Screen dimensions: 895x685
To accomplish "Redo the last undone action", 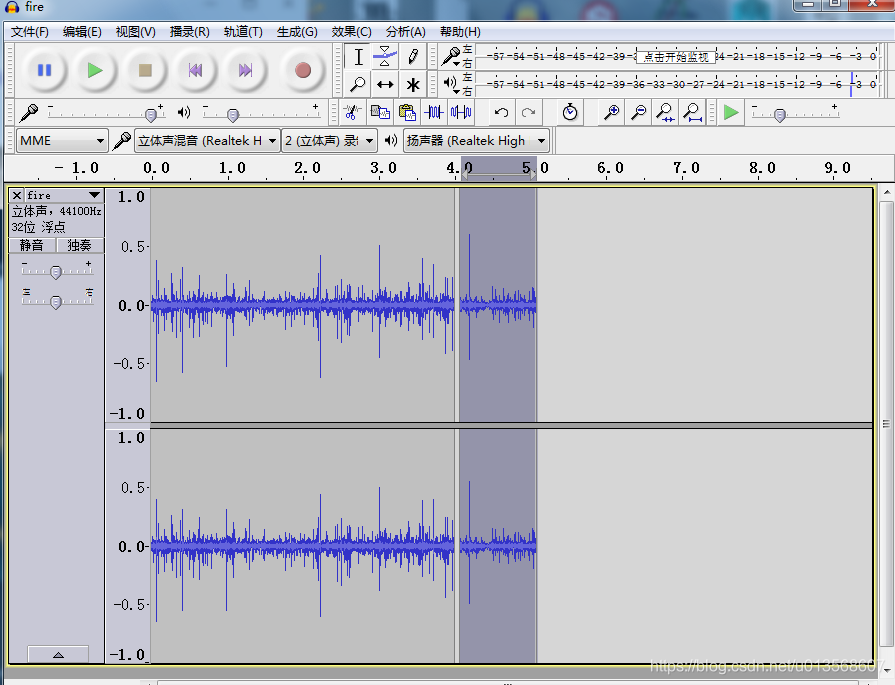I will tap(529, 112).
